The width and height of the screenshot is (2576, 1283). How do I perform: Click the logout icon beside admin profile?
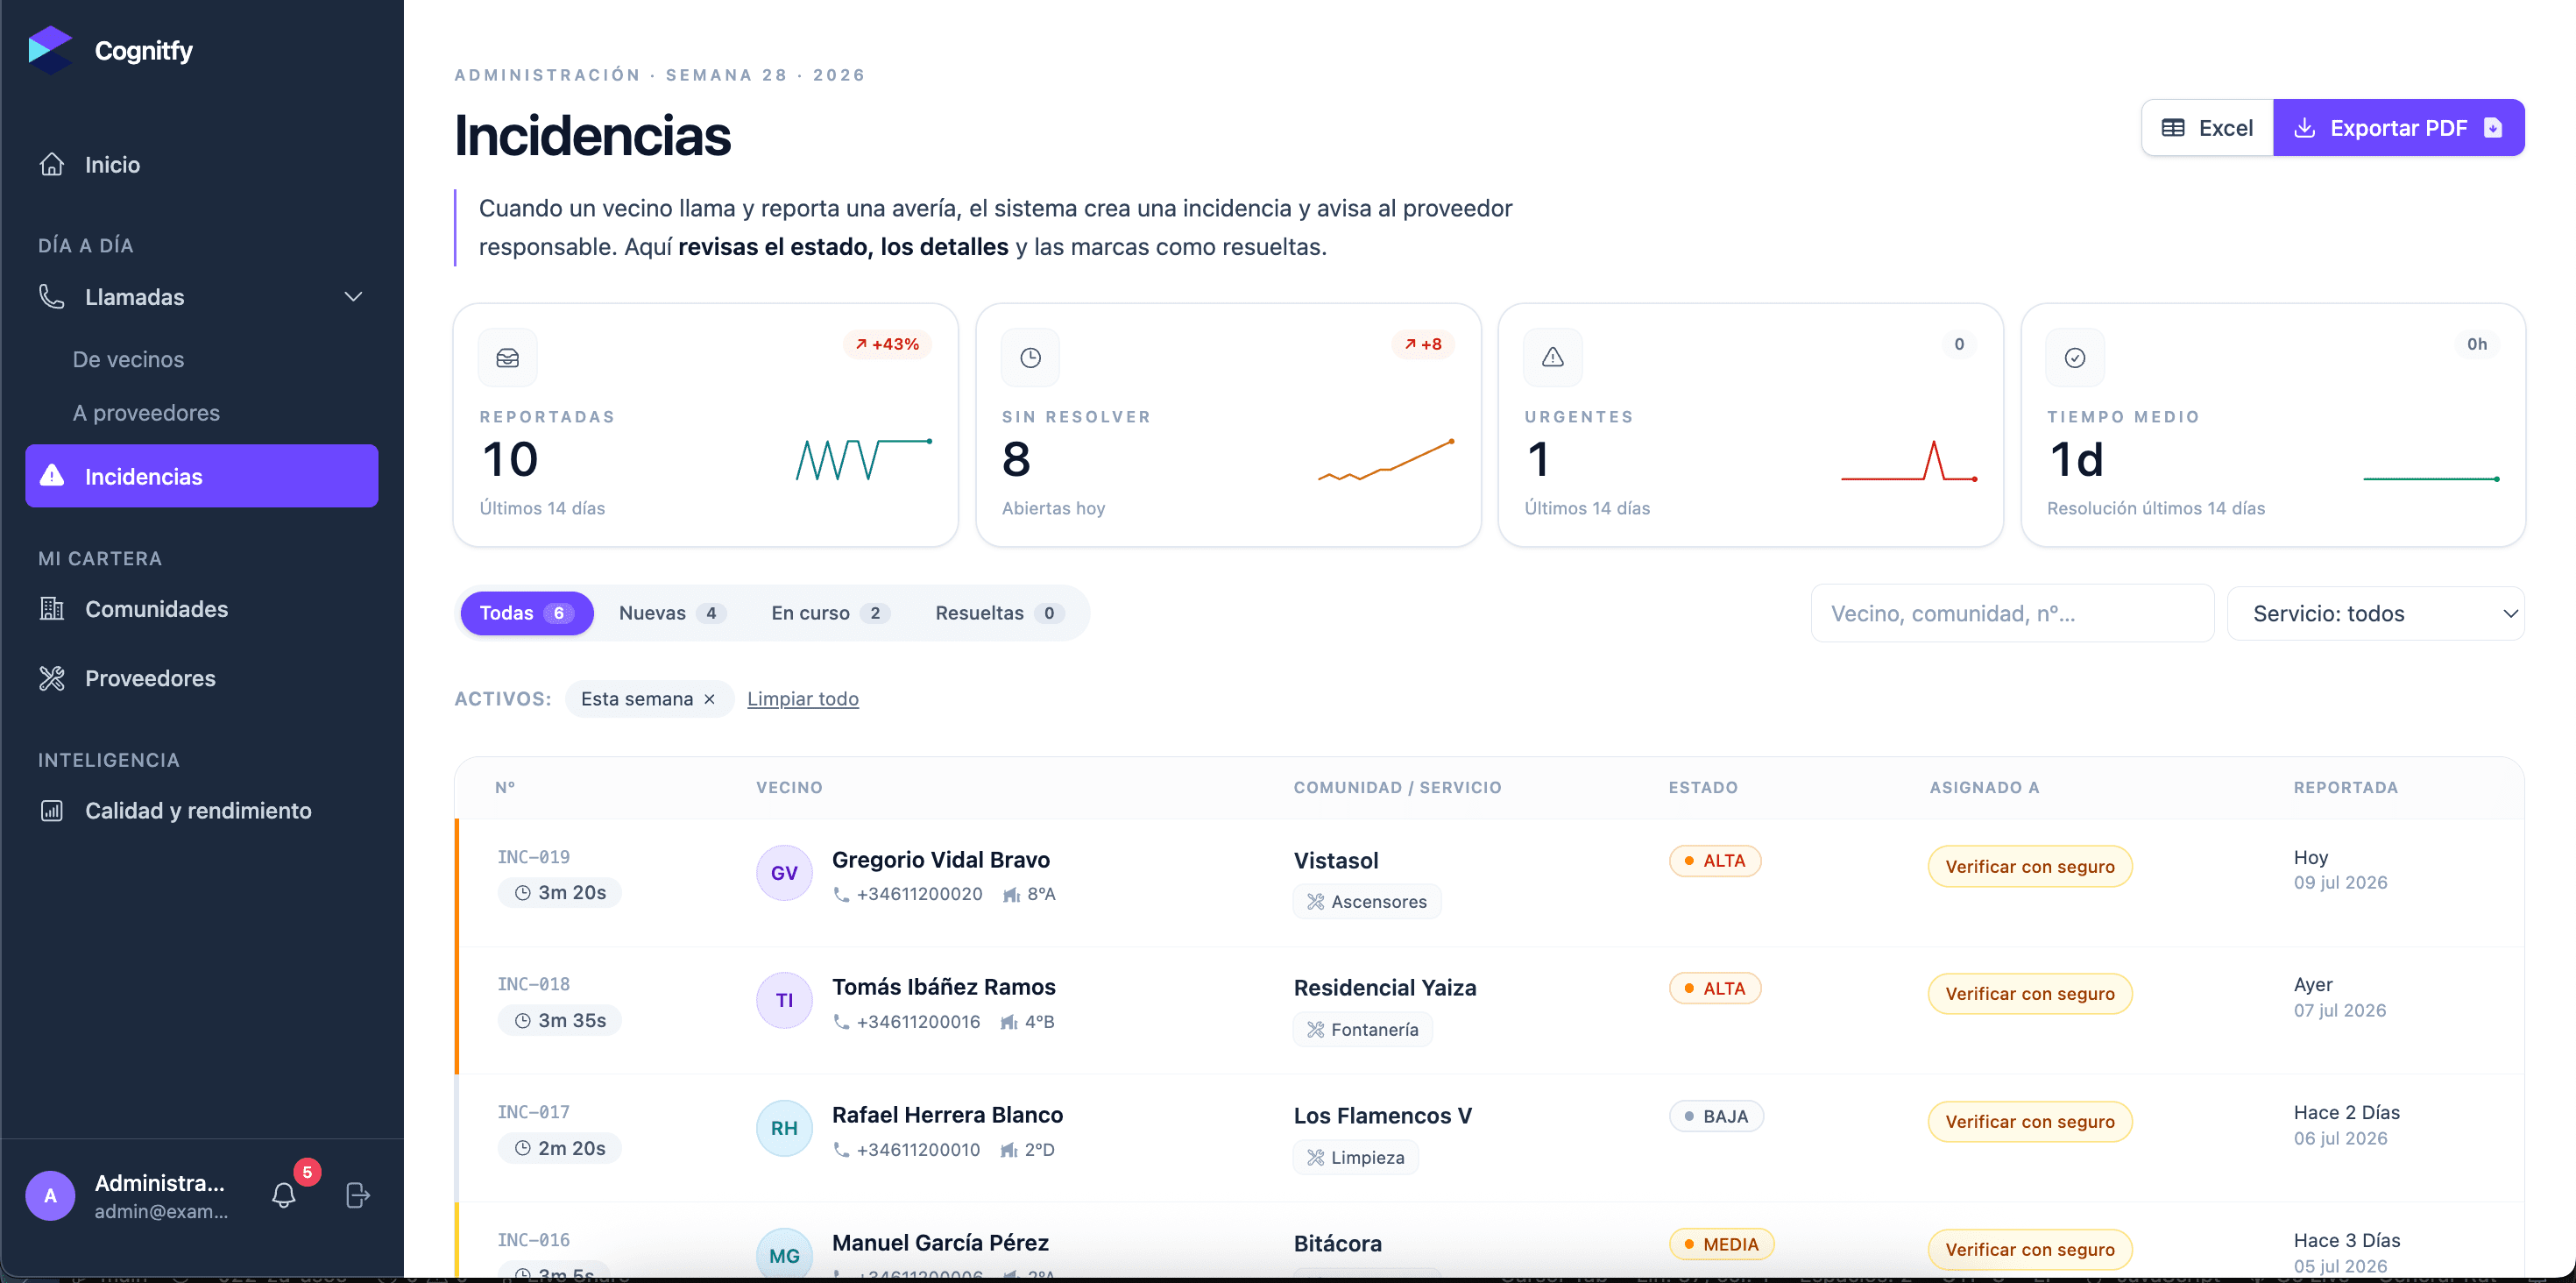(x=357, y=1195)
